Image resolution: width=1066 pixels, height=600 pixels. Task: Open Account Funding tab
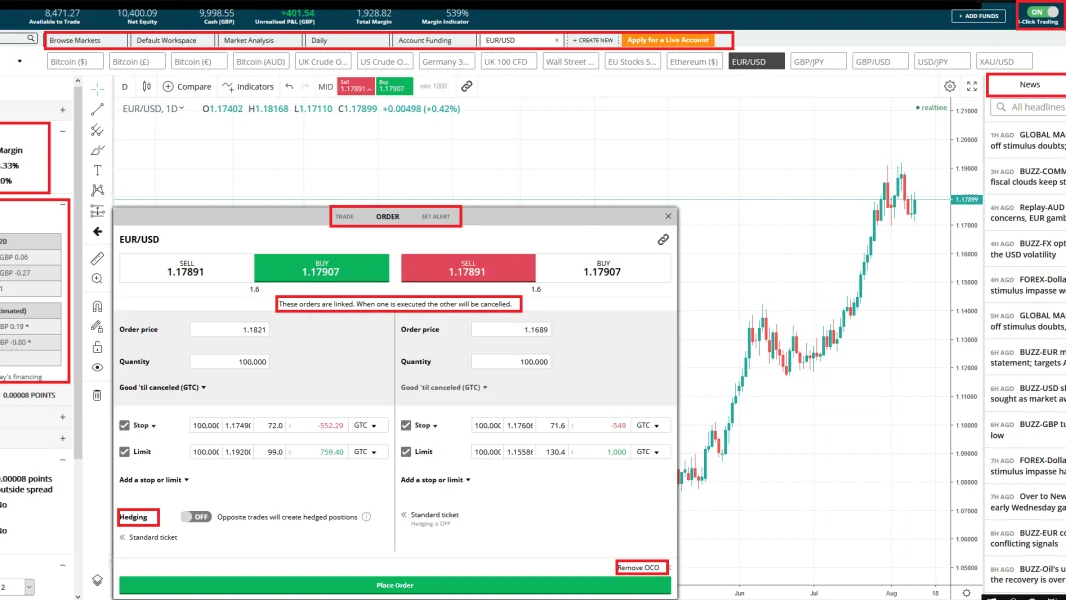[434, 40]
